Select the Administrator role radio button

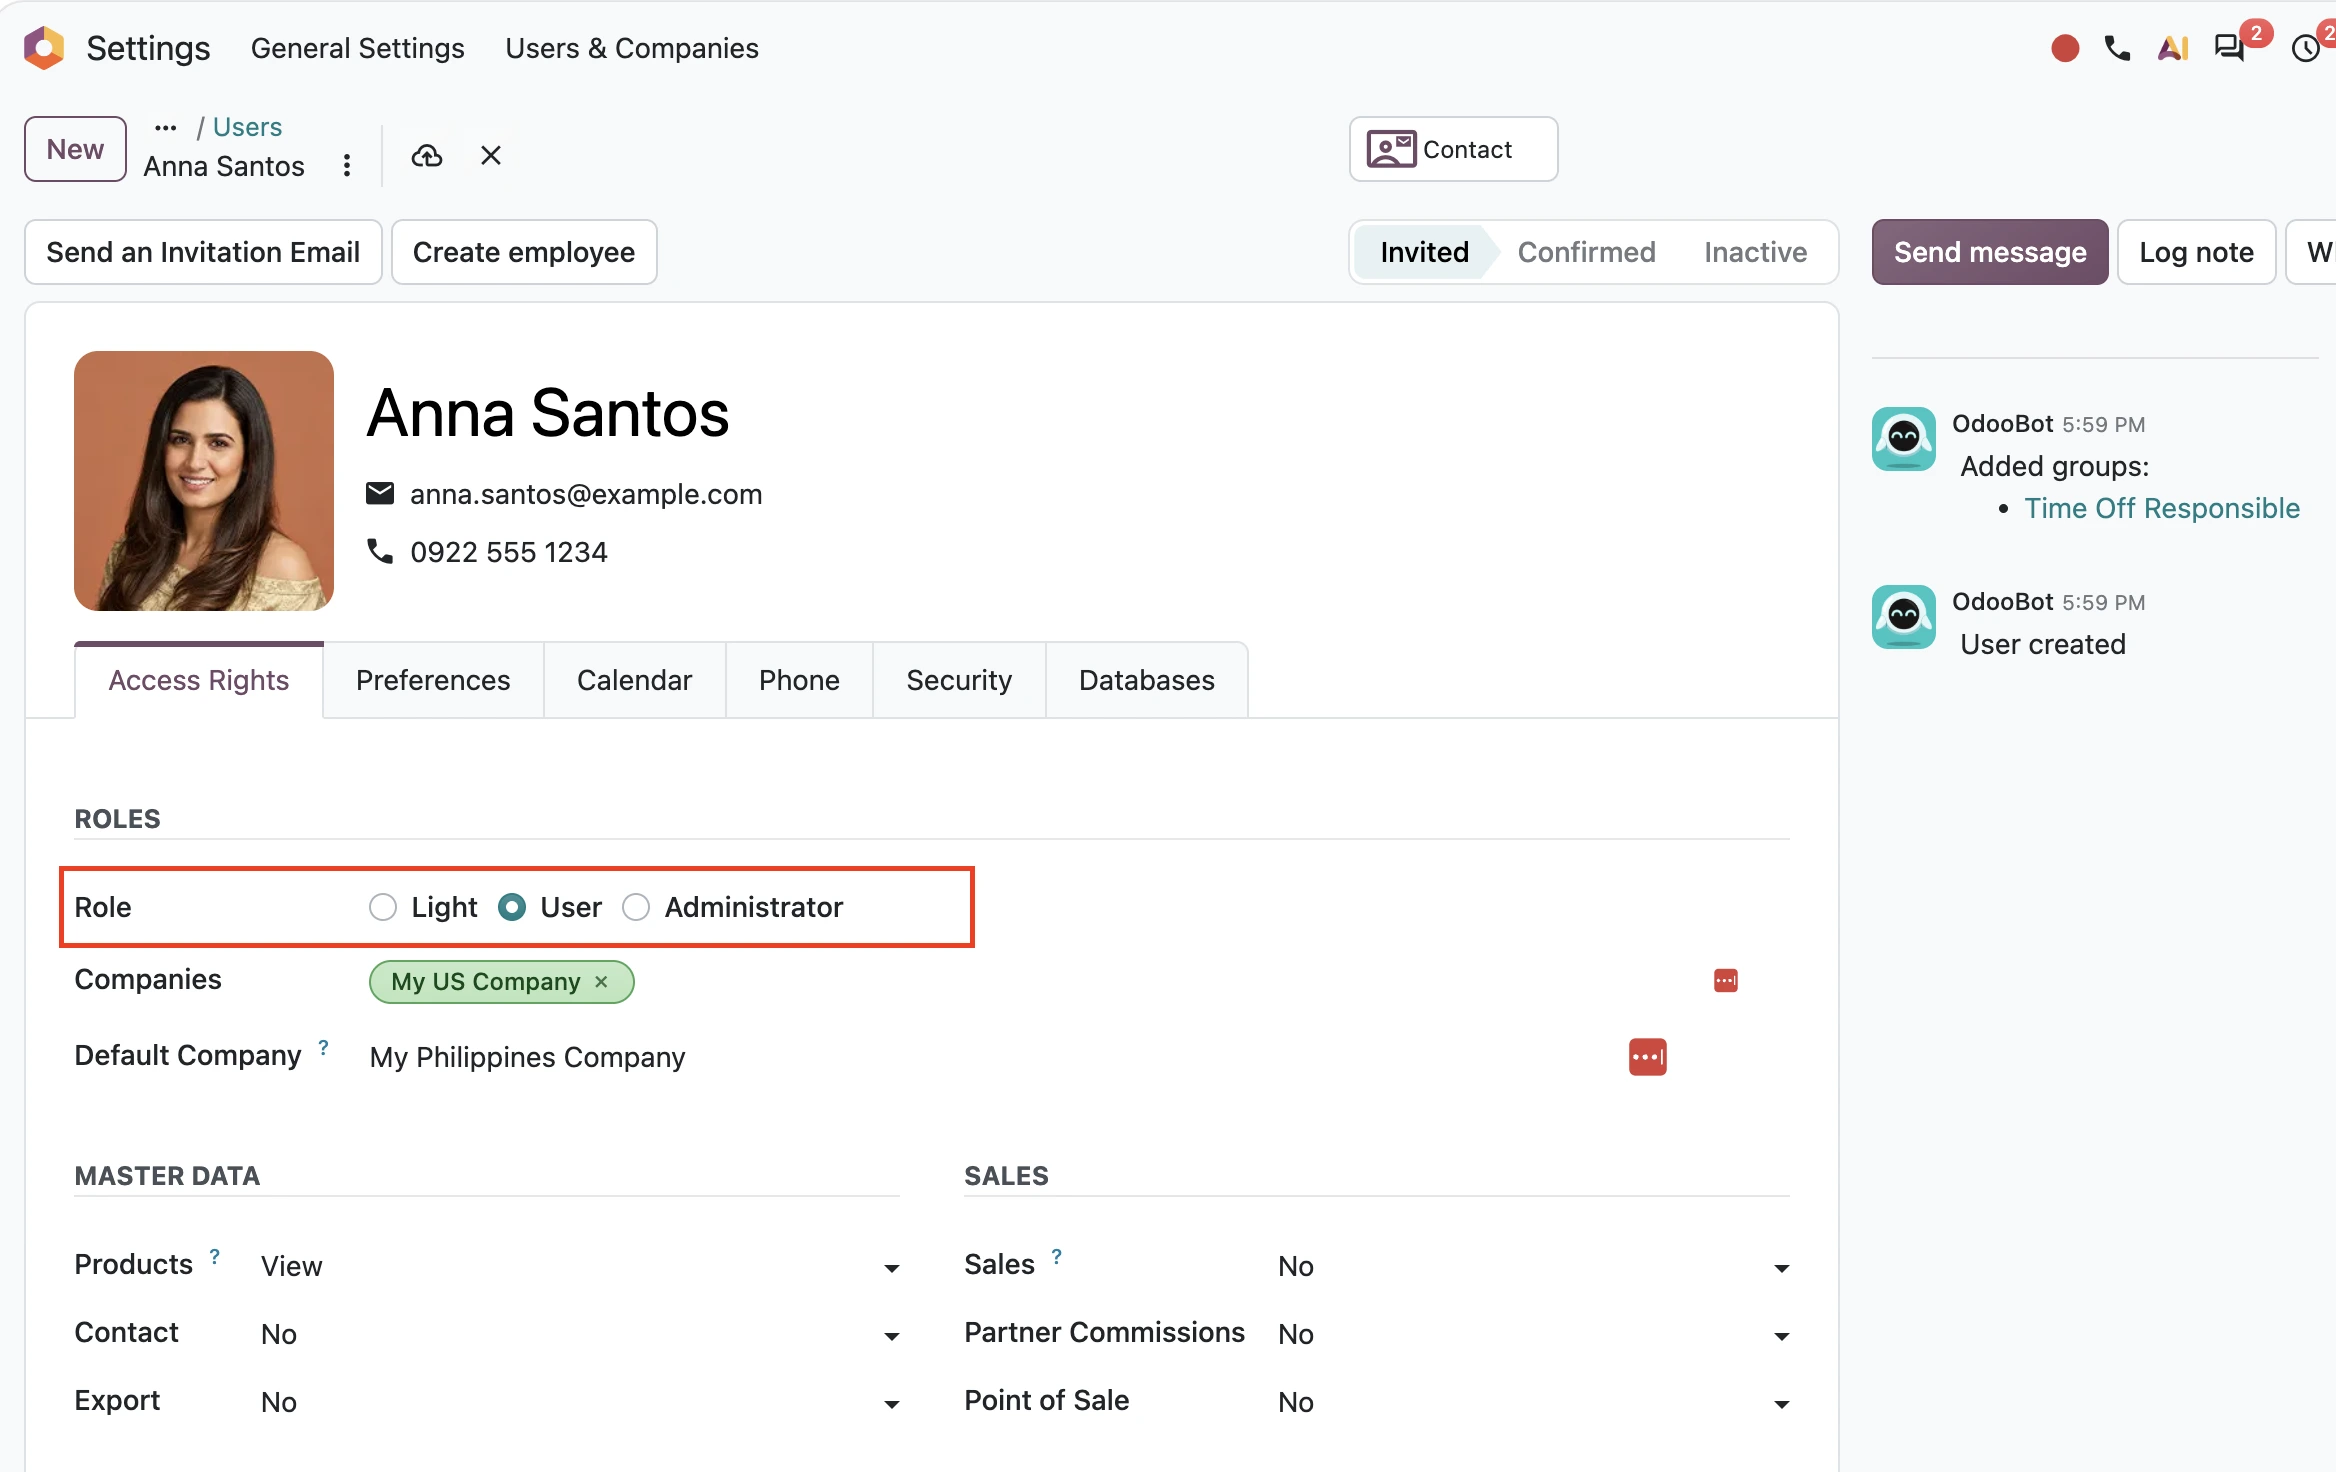[636, 907]
